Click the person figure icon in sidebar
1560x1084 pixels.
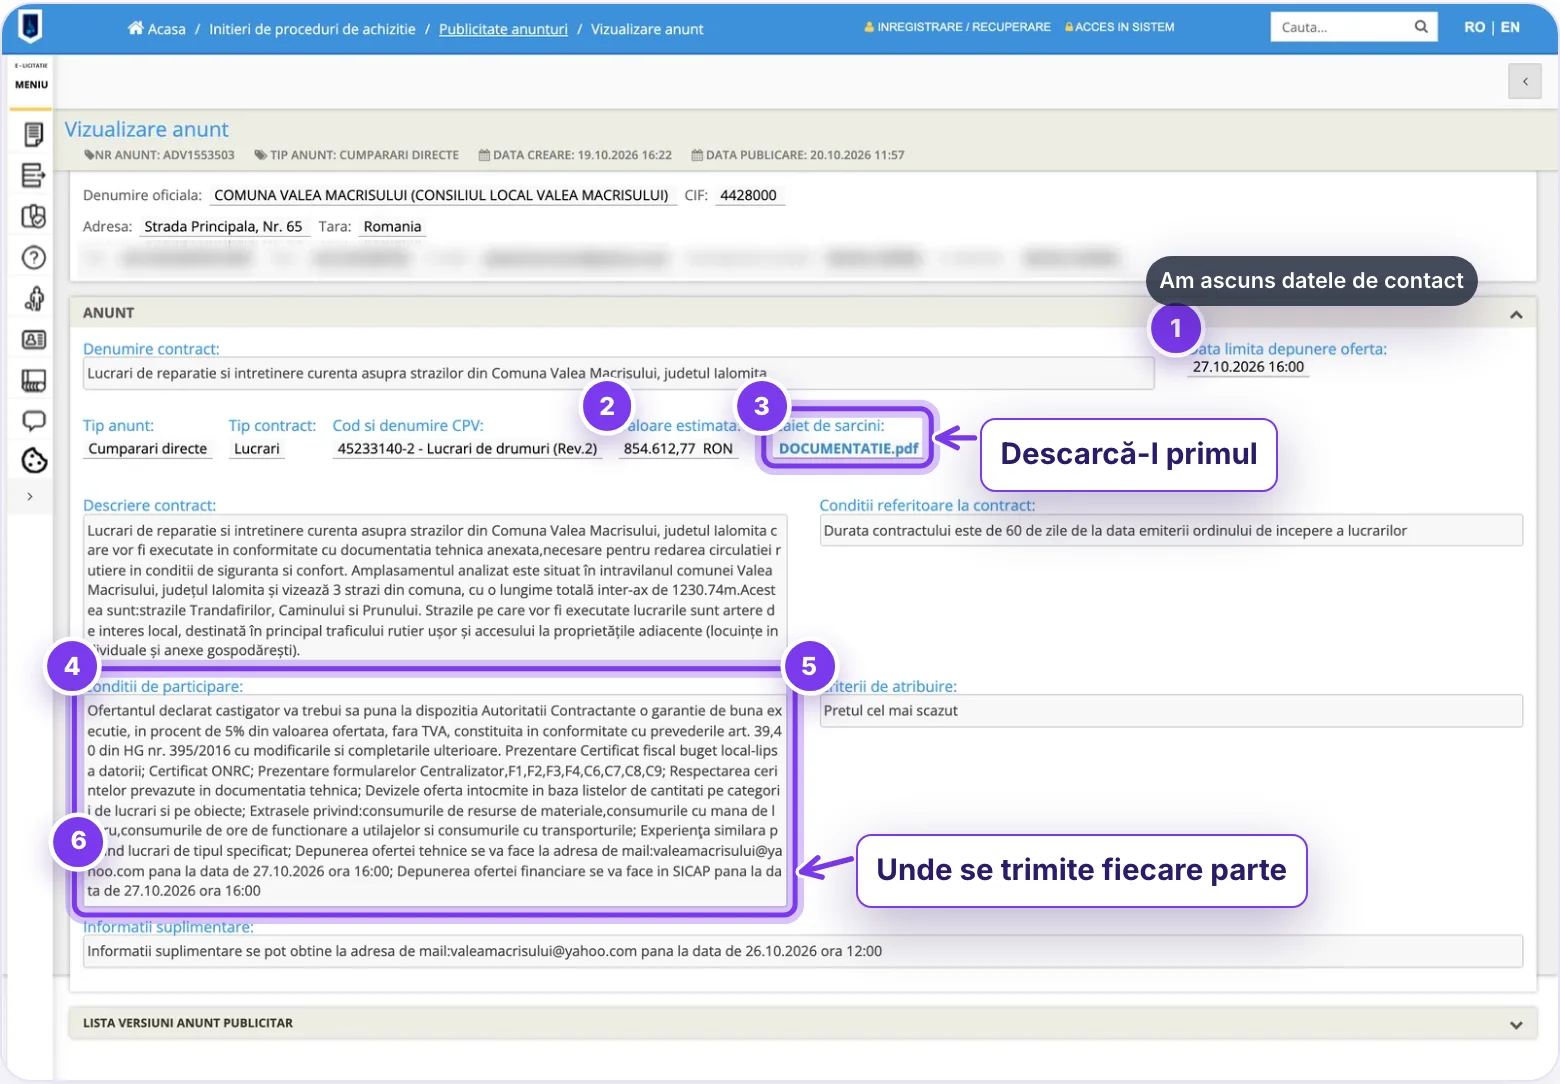[33, 299]
